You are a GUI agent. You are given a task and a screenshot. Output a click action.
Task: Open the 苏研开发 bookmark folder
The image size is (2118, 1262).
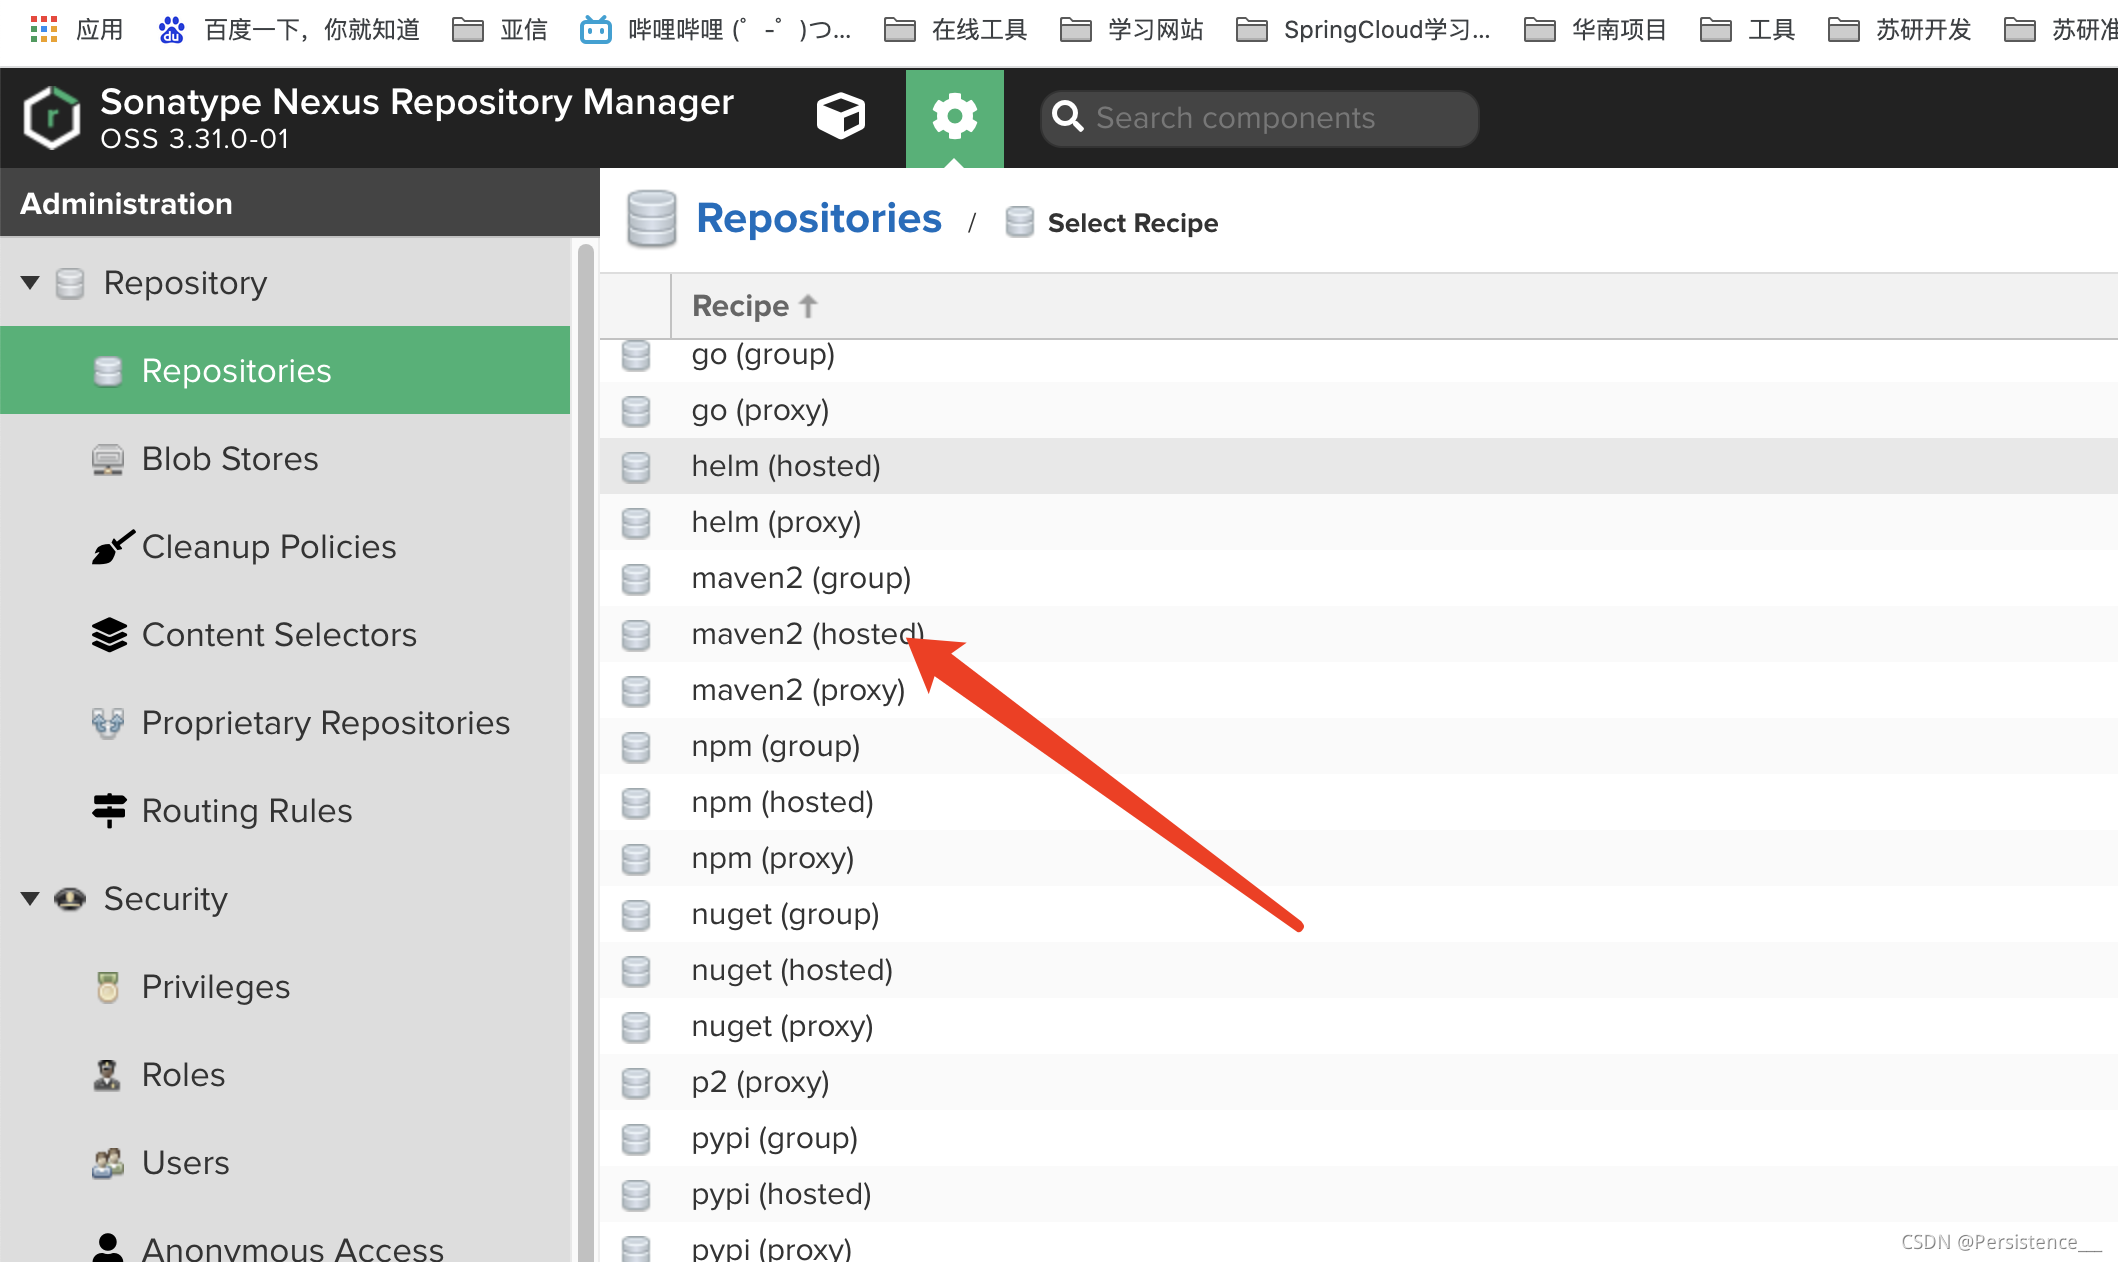pos(1899,30)
